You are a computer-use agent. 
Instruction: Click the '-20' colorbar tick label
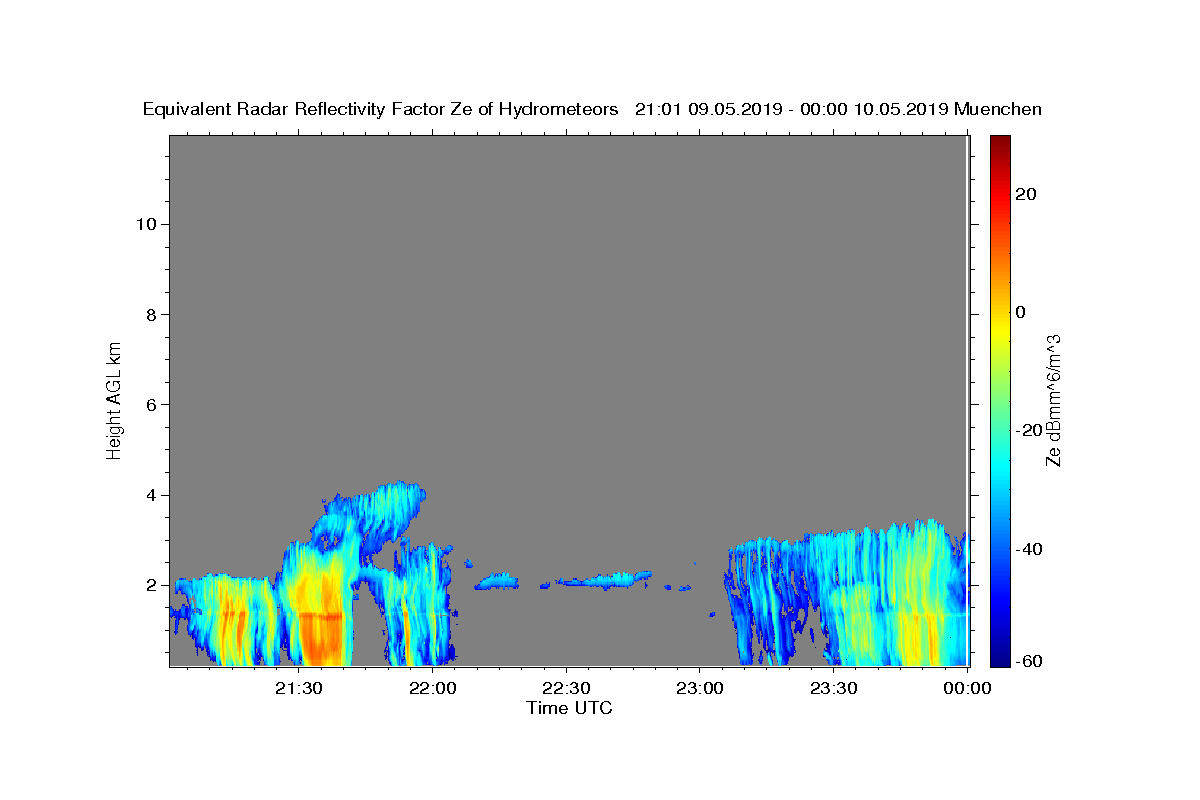[x=1029, y=430]
